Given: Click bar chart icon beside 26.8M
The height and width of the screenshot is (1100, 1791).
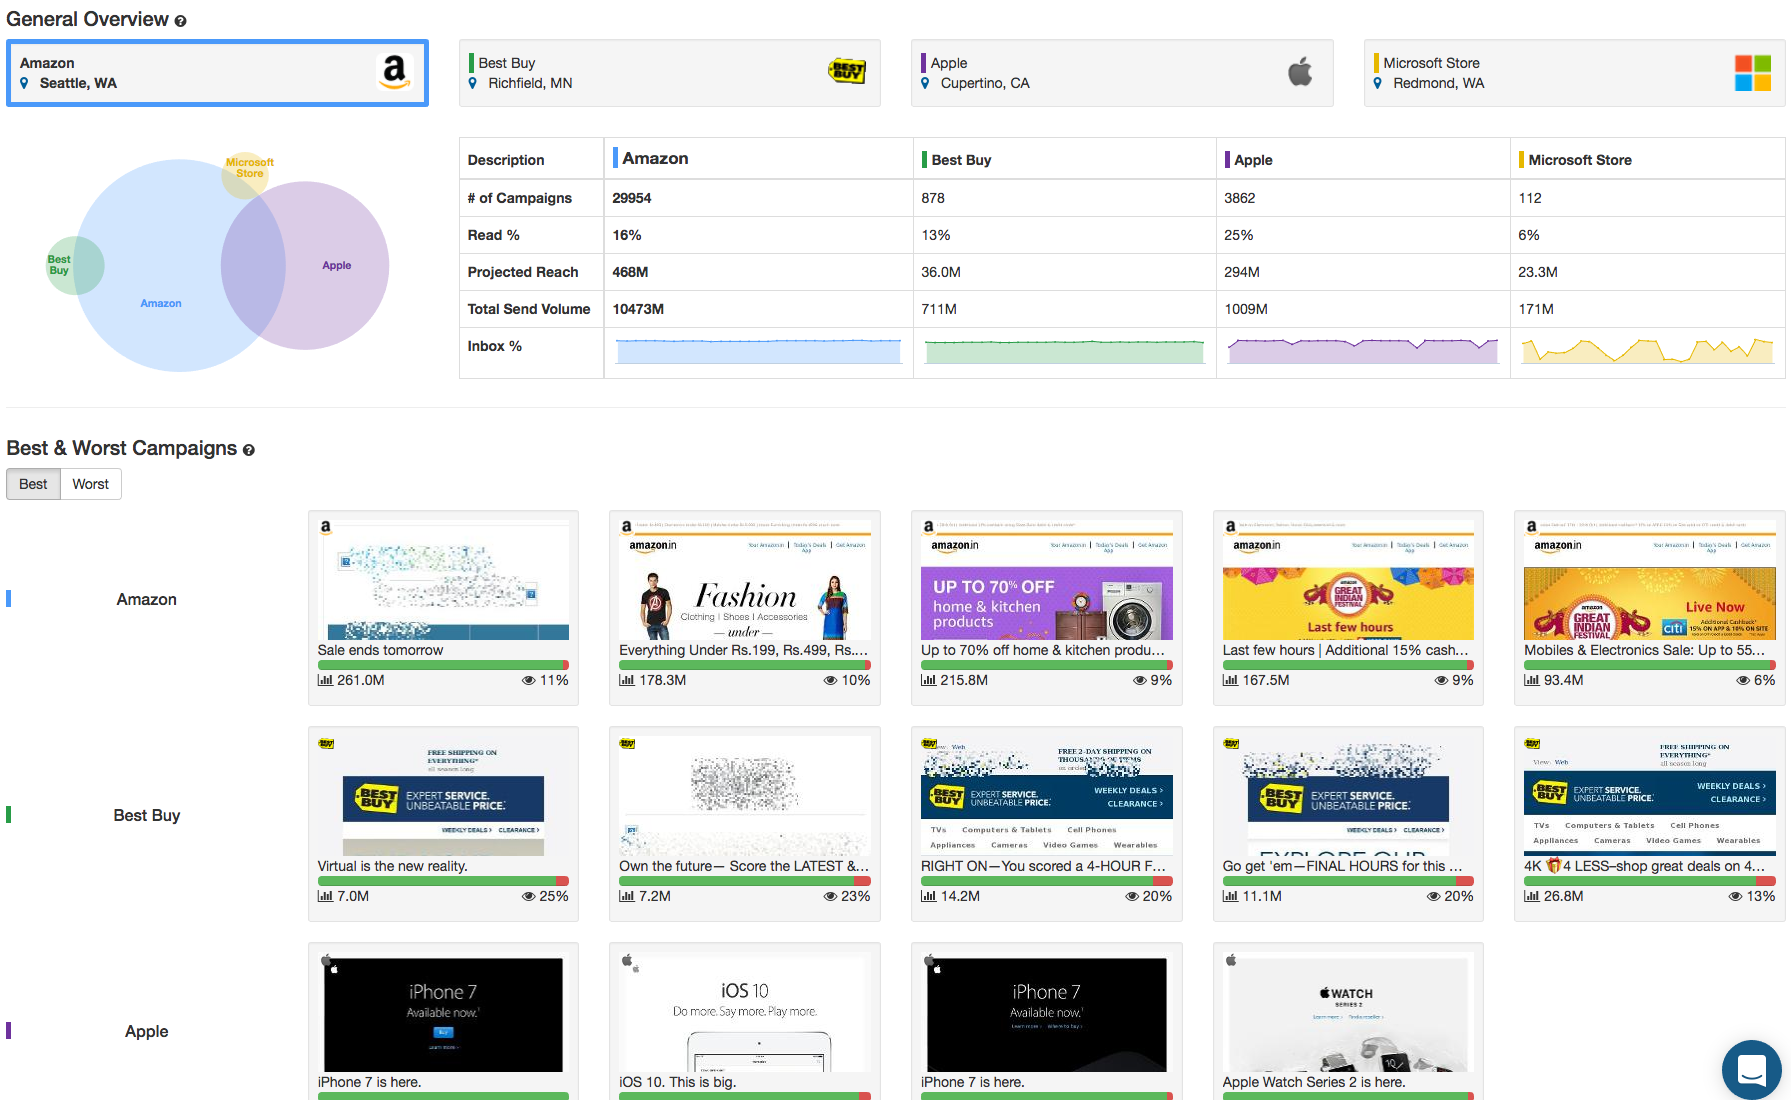Looking at the screenshot, I should pos(1532,896).
